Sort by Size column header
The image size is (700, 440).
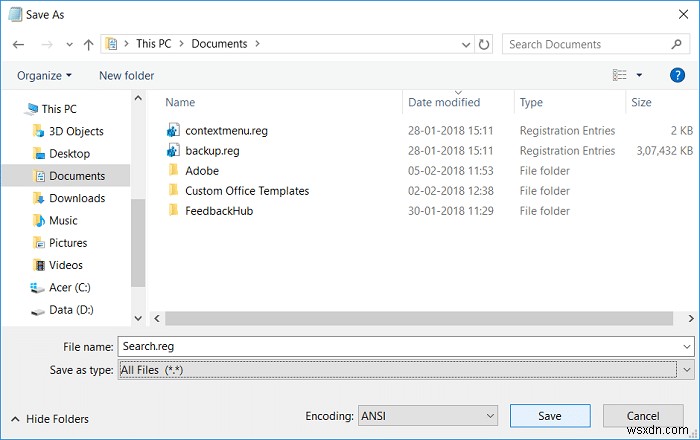[641, 102]
